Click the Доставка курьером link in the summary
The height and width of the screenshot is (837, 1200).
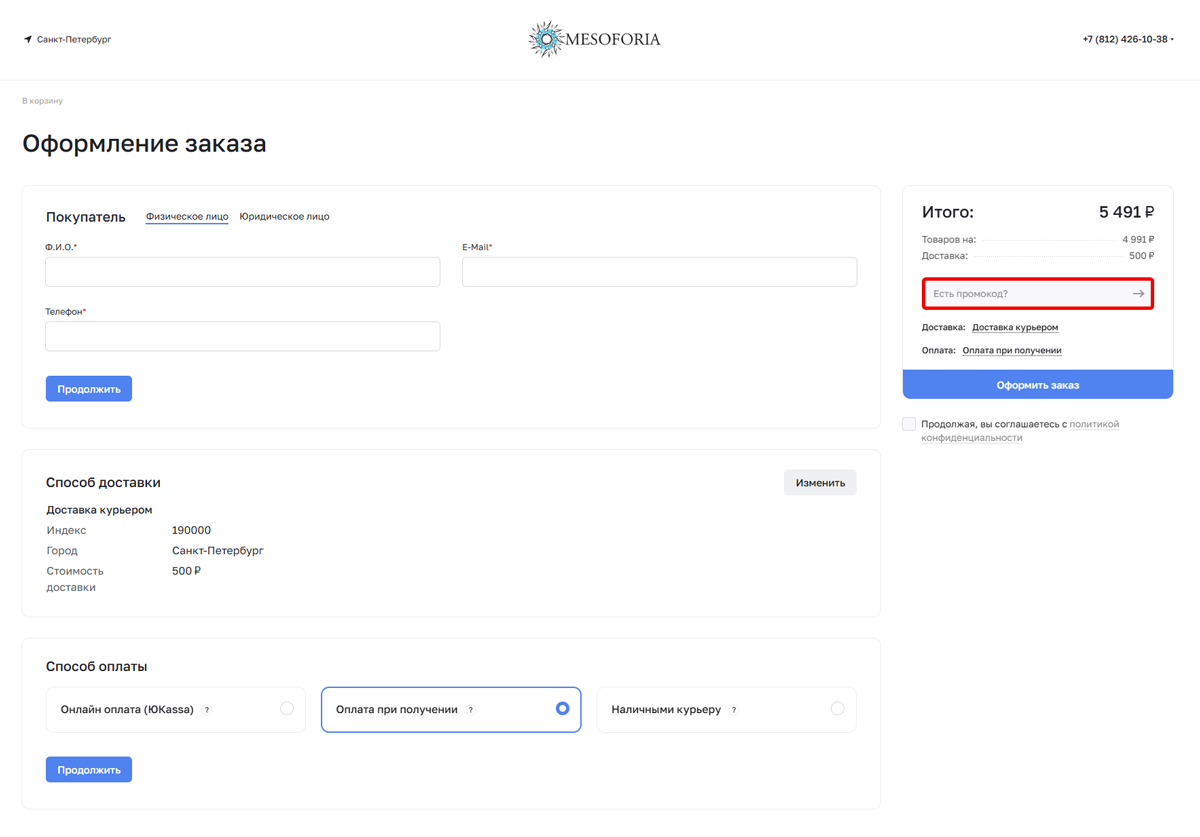(x=1015, y=327)
